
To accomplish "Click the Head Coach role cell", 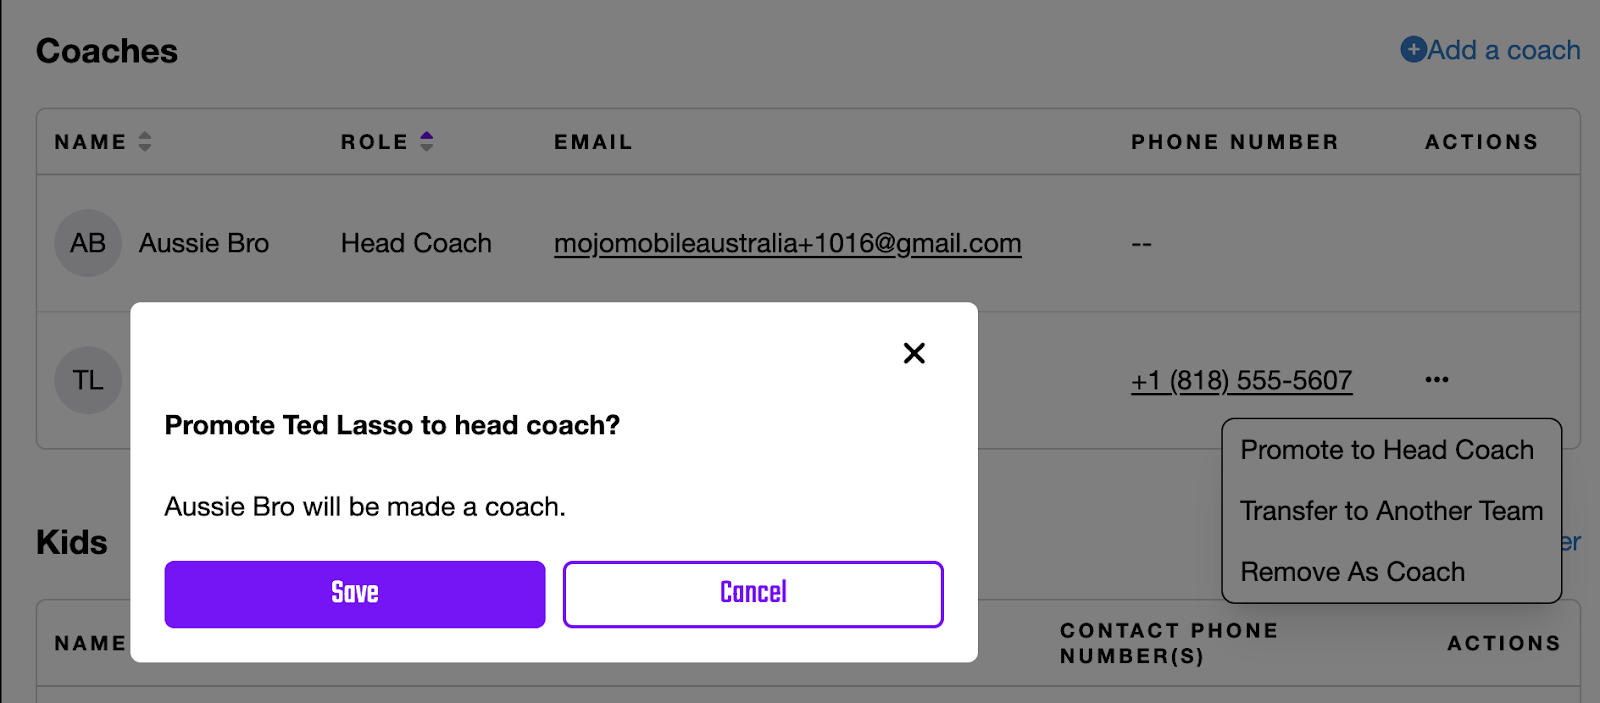I will (x=416, y=243).
